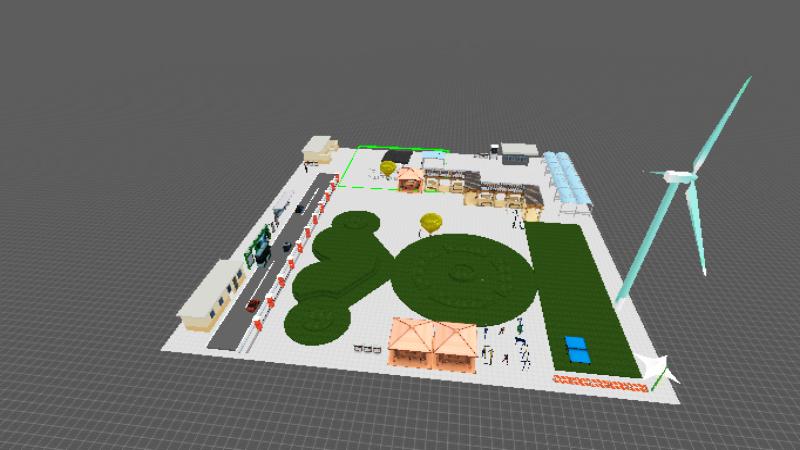Screen dimensions: 800x450
Task: Select the red car on the road
Action: tap(254, 304)
